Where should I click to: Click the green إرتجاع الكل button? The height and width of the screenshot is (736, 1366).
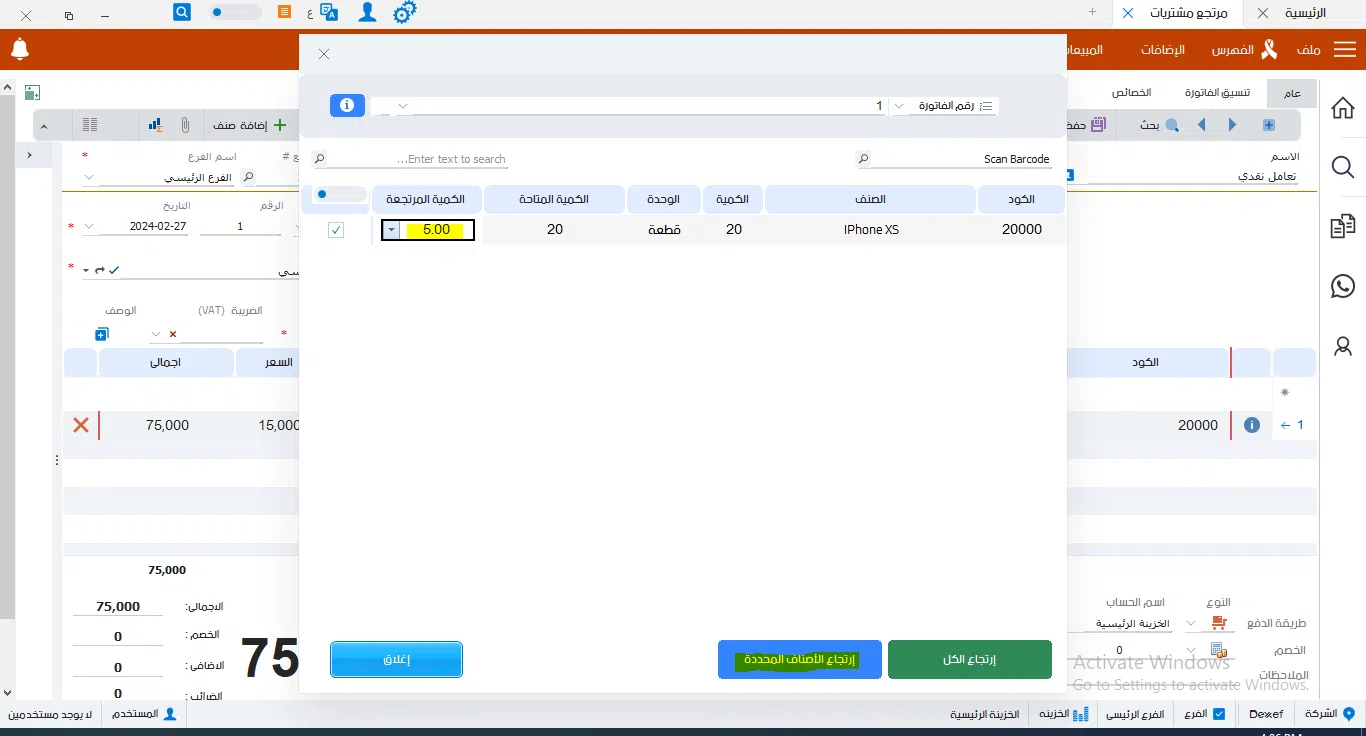969,660
